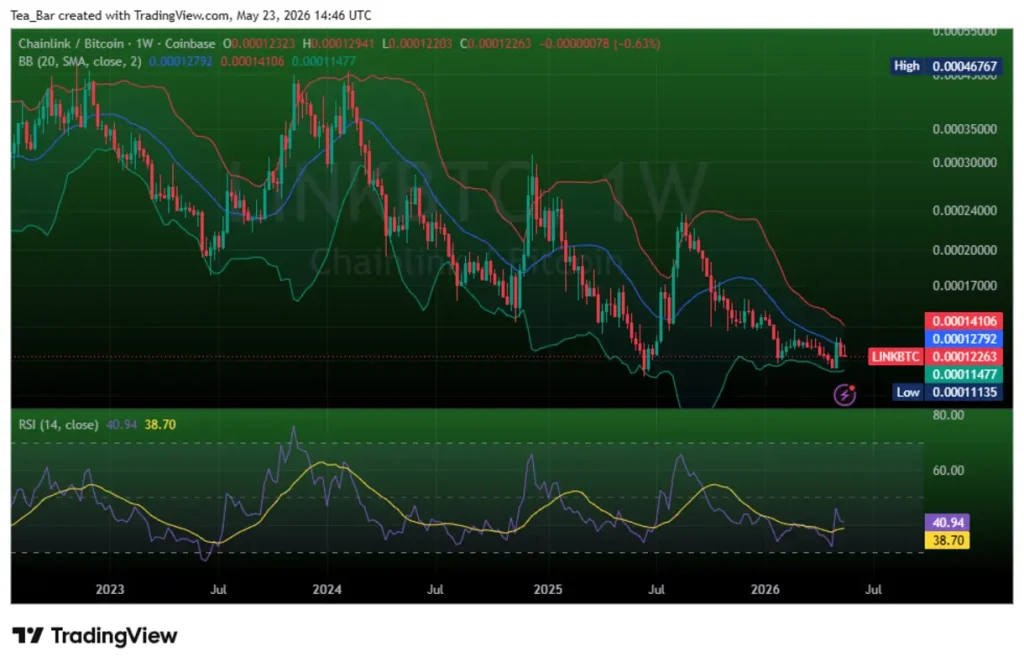Click the green 0.00011477 lower band label
1024x667 pixels.
pyautogui.click(x=964, y=374)
